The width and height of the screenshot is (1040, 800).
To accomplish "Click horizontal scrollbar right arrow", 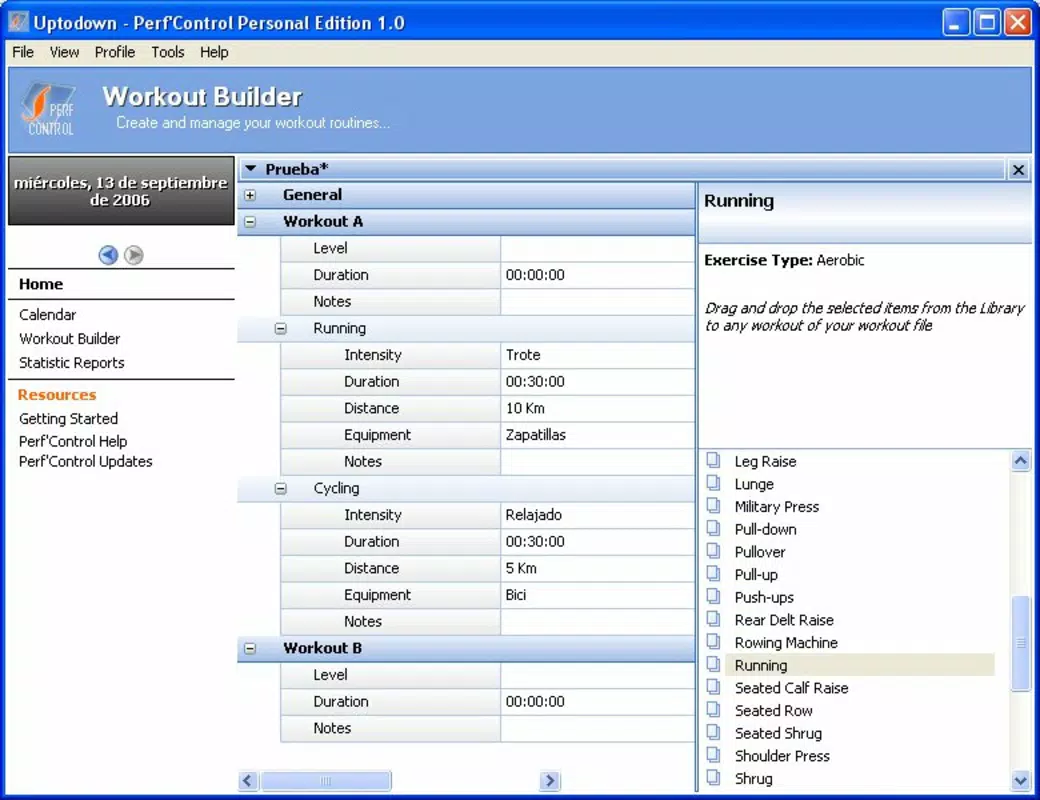I will [x=549, y=781].
